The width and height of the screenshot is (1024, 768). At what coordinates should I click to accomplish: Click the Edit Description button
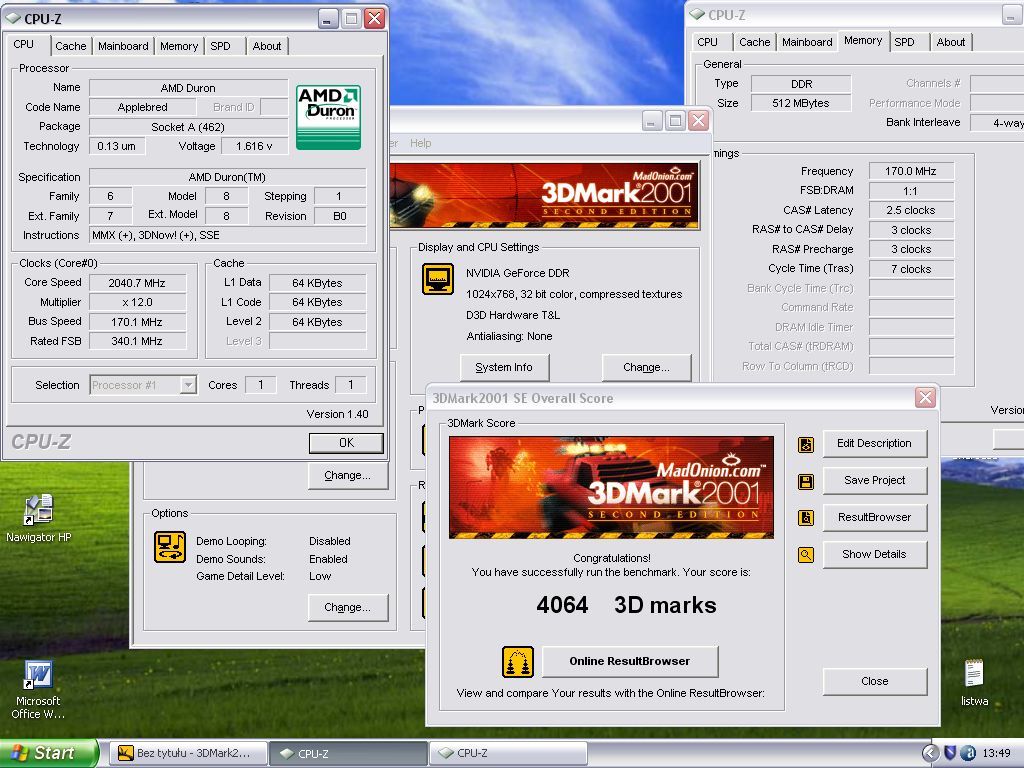[x=874, y=443]
